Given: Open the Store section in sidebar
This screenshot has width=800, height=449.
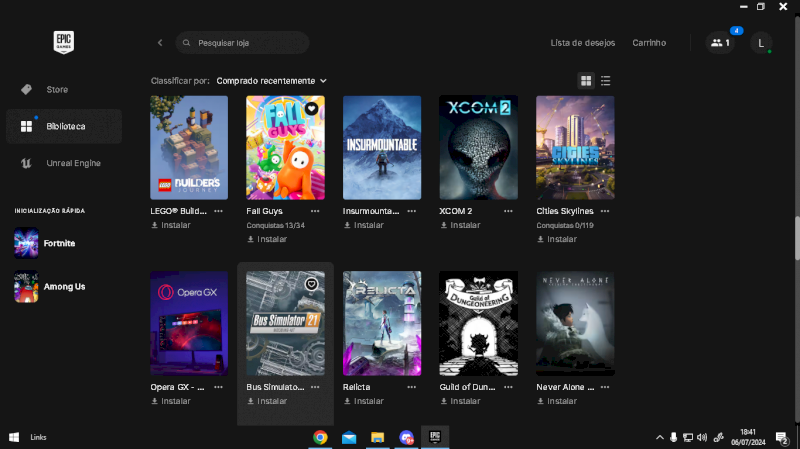Looking at the screenshot, I should (x=57, y=89).
